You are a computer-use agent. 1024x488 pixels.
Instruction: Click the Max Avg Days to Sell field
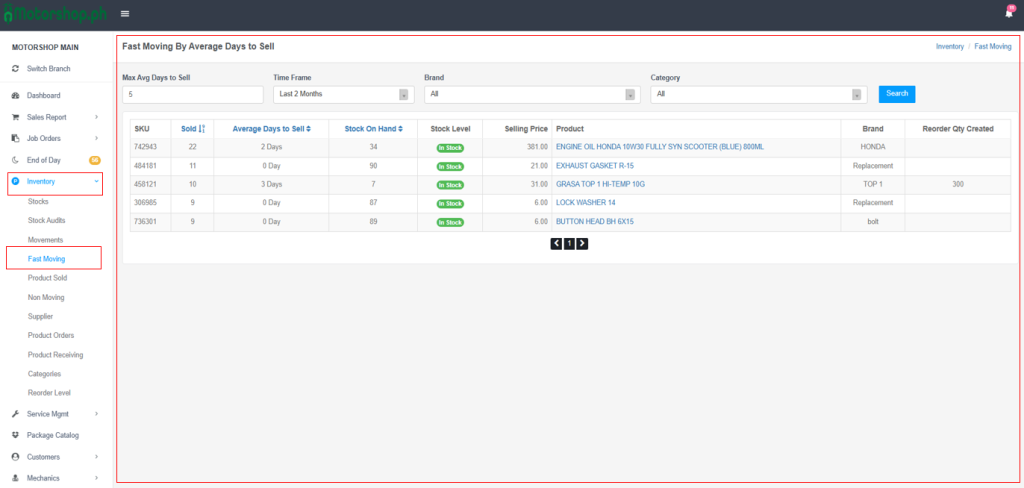click(192, 94)
